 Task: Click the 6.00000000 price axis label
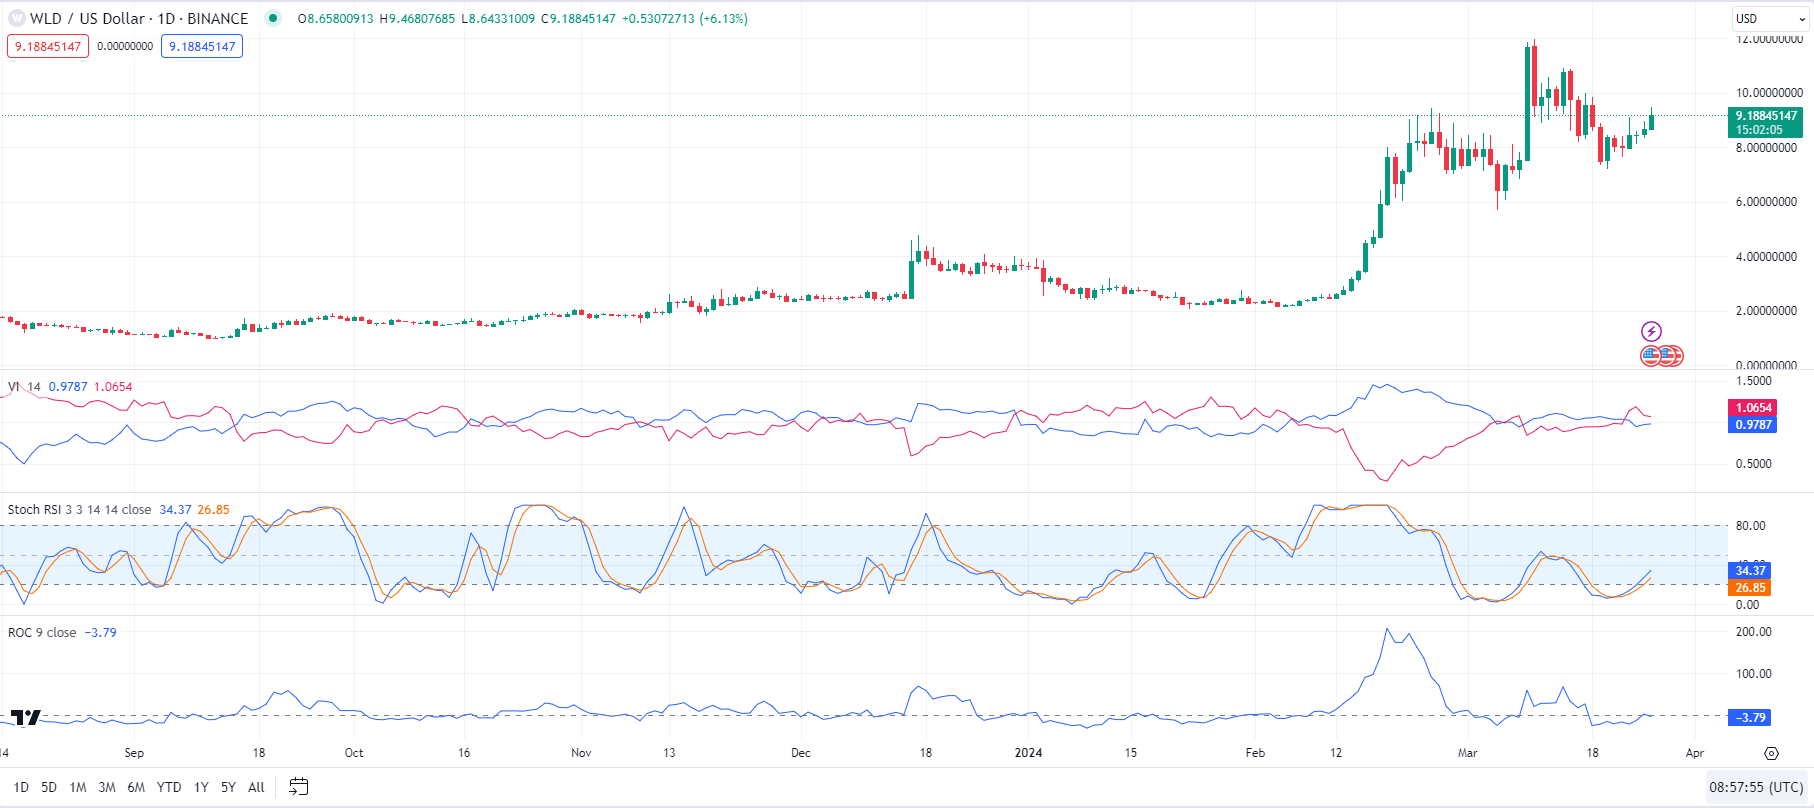coord(1766,202)
